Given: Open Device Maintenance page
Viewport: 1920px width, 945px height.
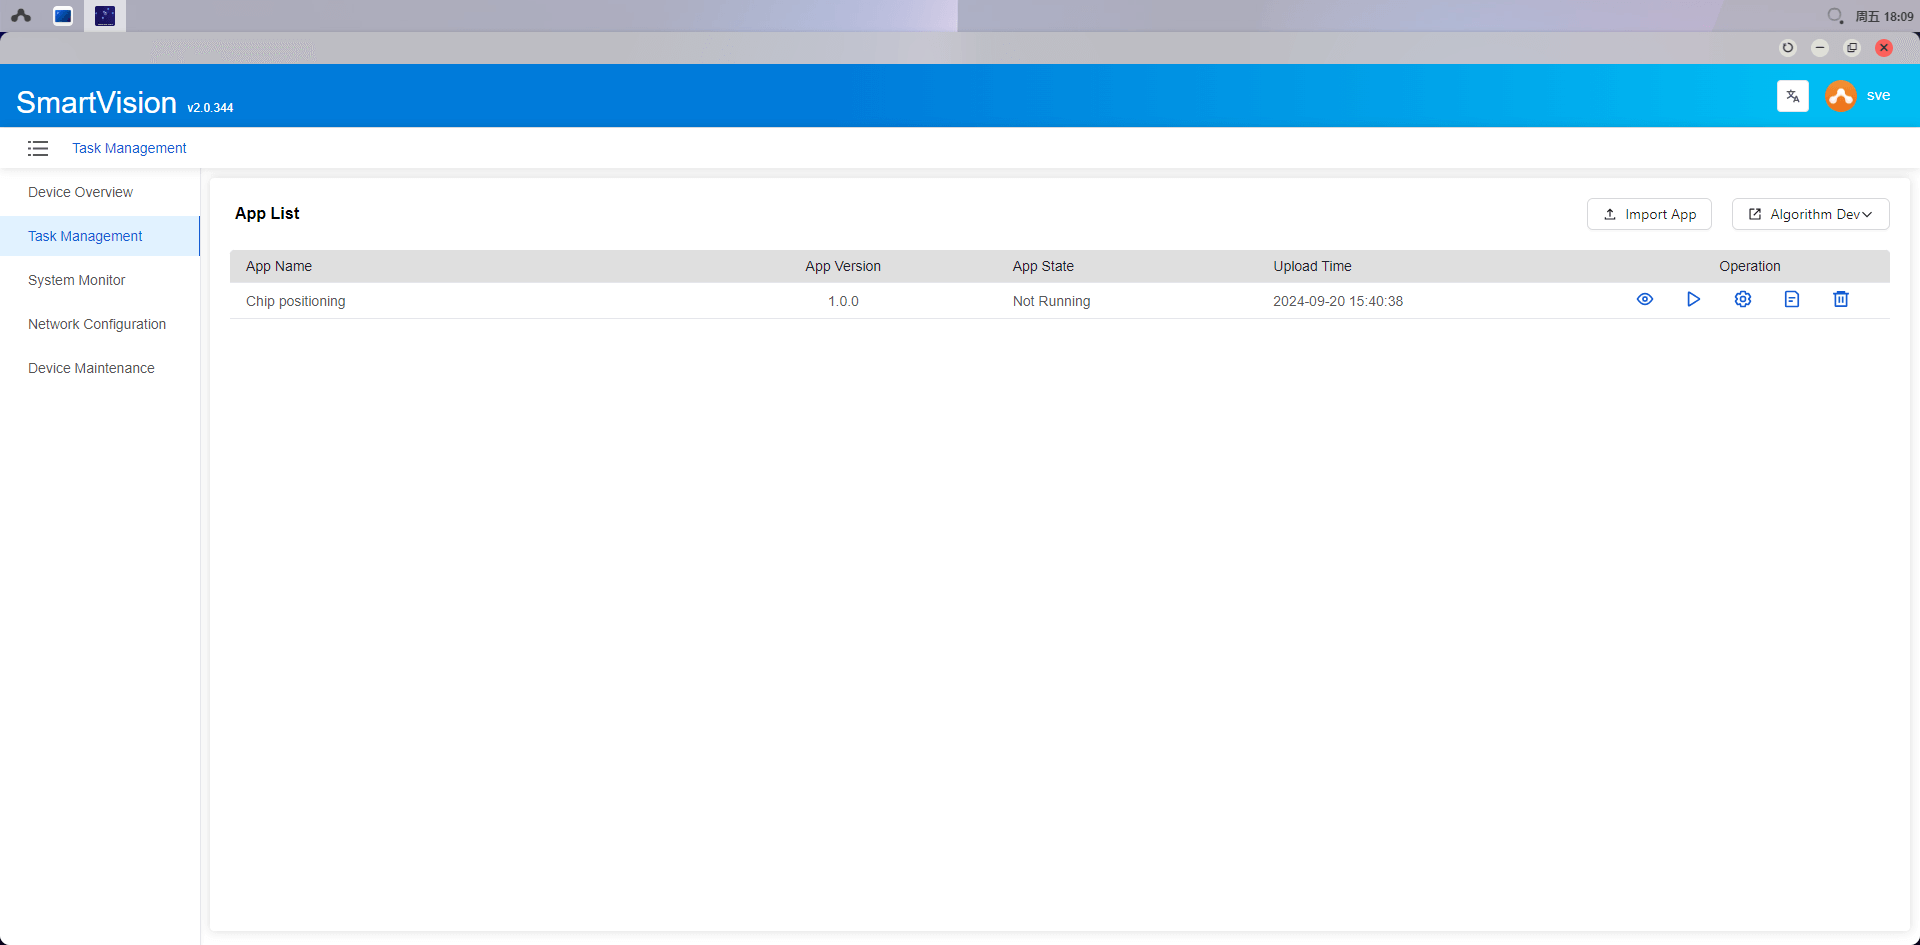Looking at the screenshot, I should pyautogui.click(x=91, y=368).
